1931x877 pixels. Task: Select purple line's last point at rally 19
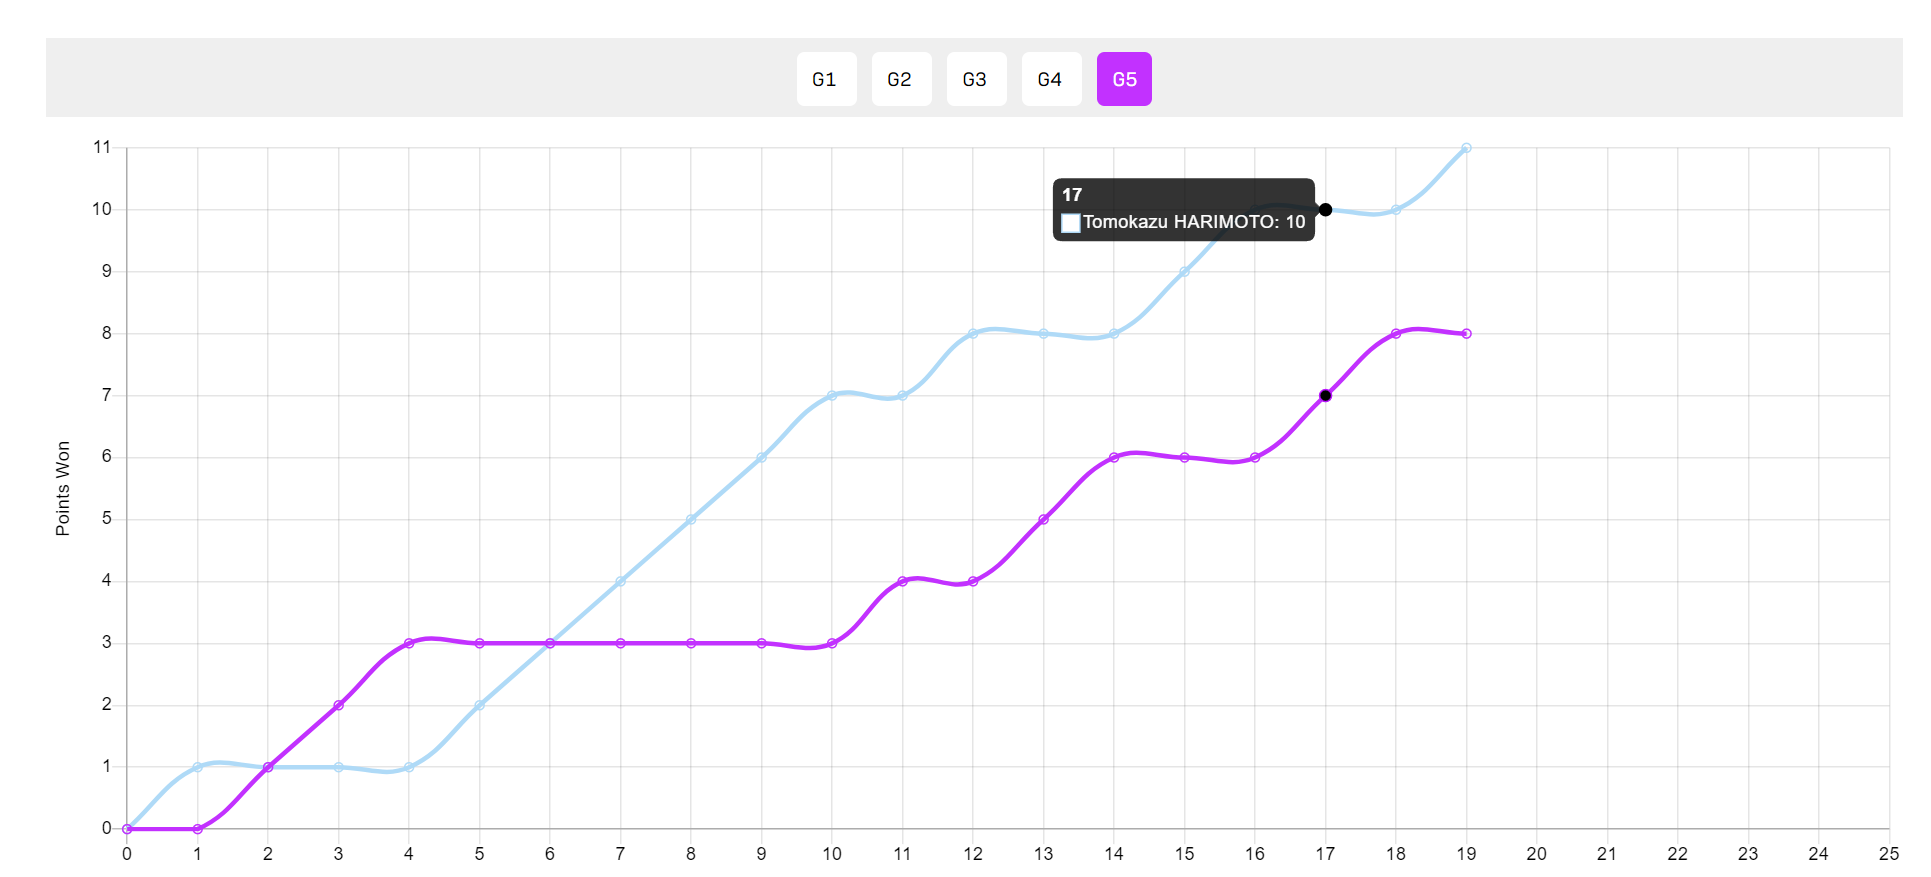click(x=1466, y=334)
